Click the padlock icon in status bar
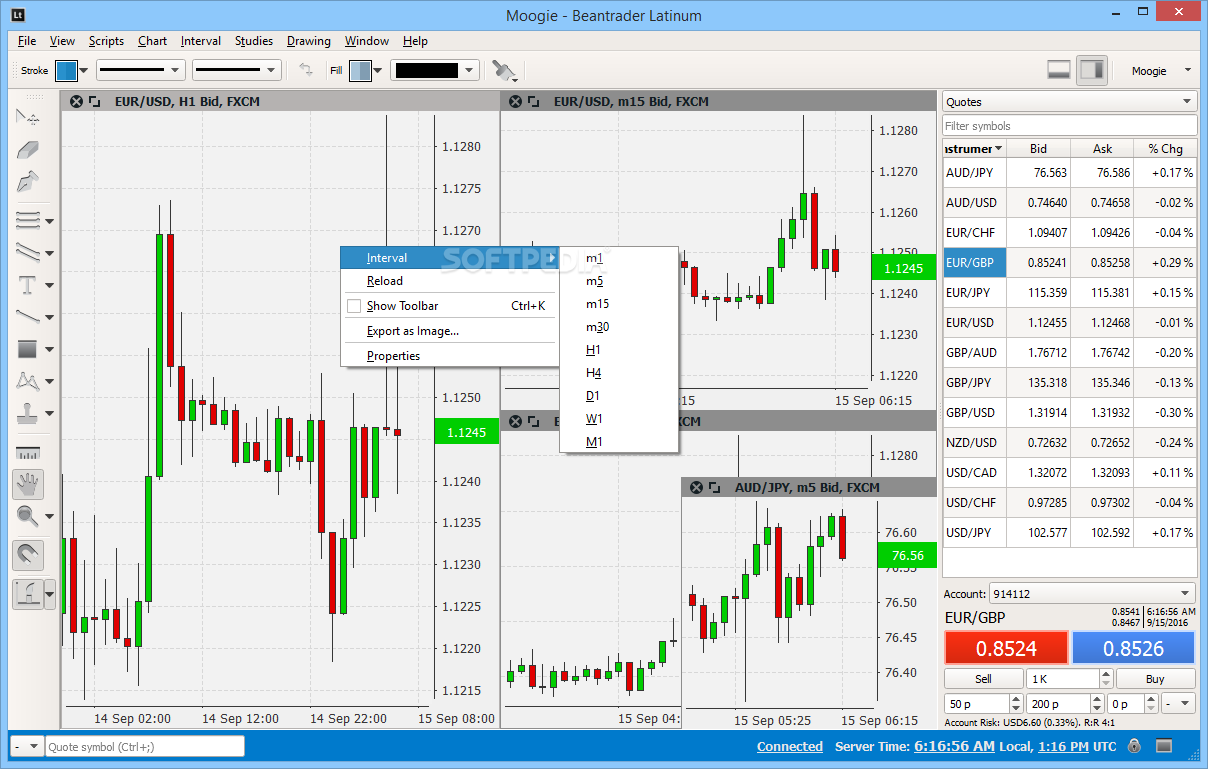Image resolution: width=1208 pixels, height=769 pixels. pyautogui.click(x=1133, y=746)
